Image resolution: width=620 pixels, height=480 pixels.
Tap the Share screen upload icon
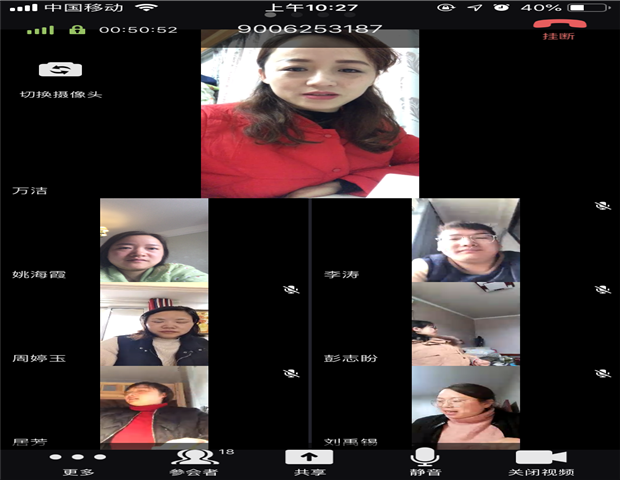pos(302,457)
